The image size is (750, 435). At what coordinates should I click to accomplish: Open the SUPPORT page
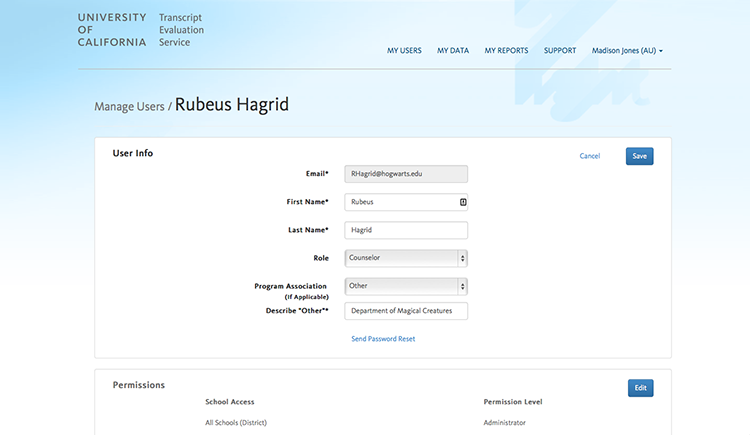click(x=560, y=50)
